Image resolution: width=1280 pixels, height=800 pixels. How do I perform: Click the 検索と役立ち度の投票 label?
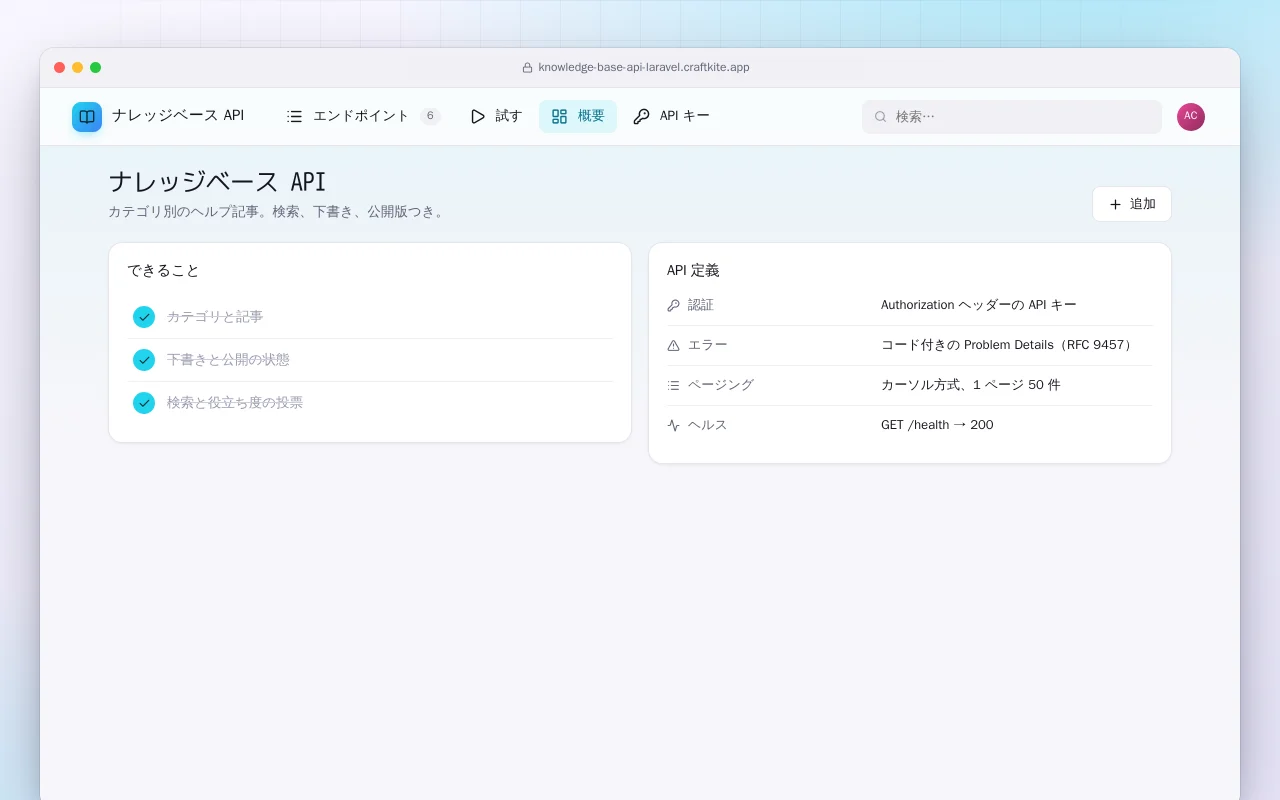(235, 403)
